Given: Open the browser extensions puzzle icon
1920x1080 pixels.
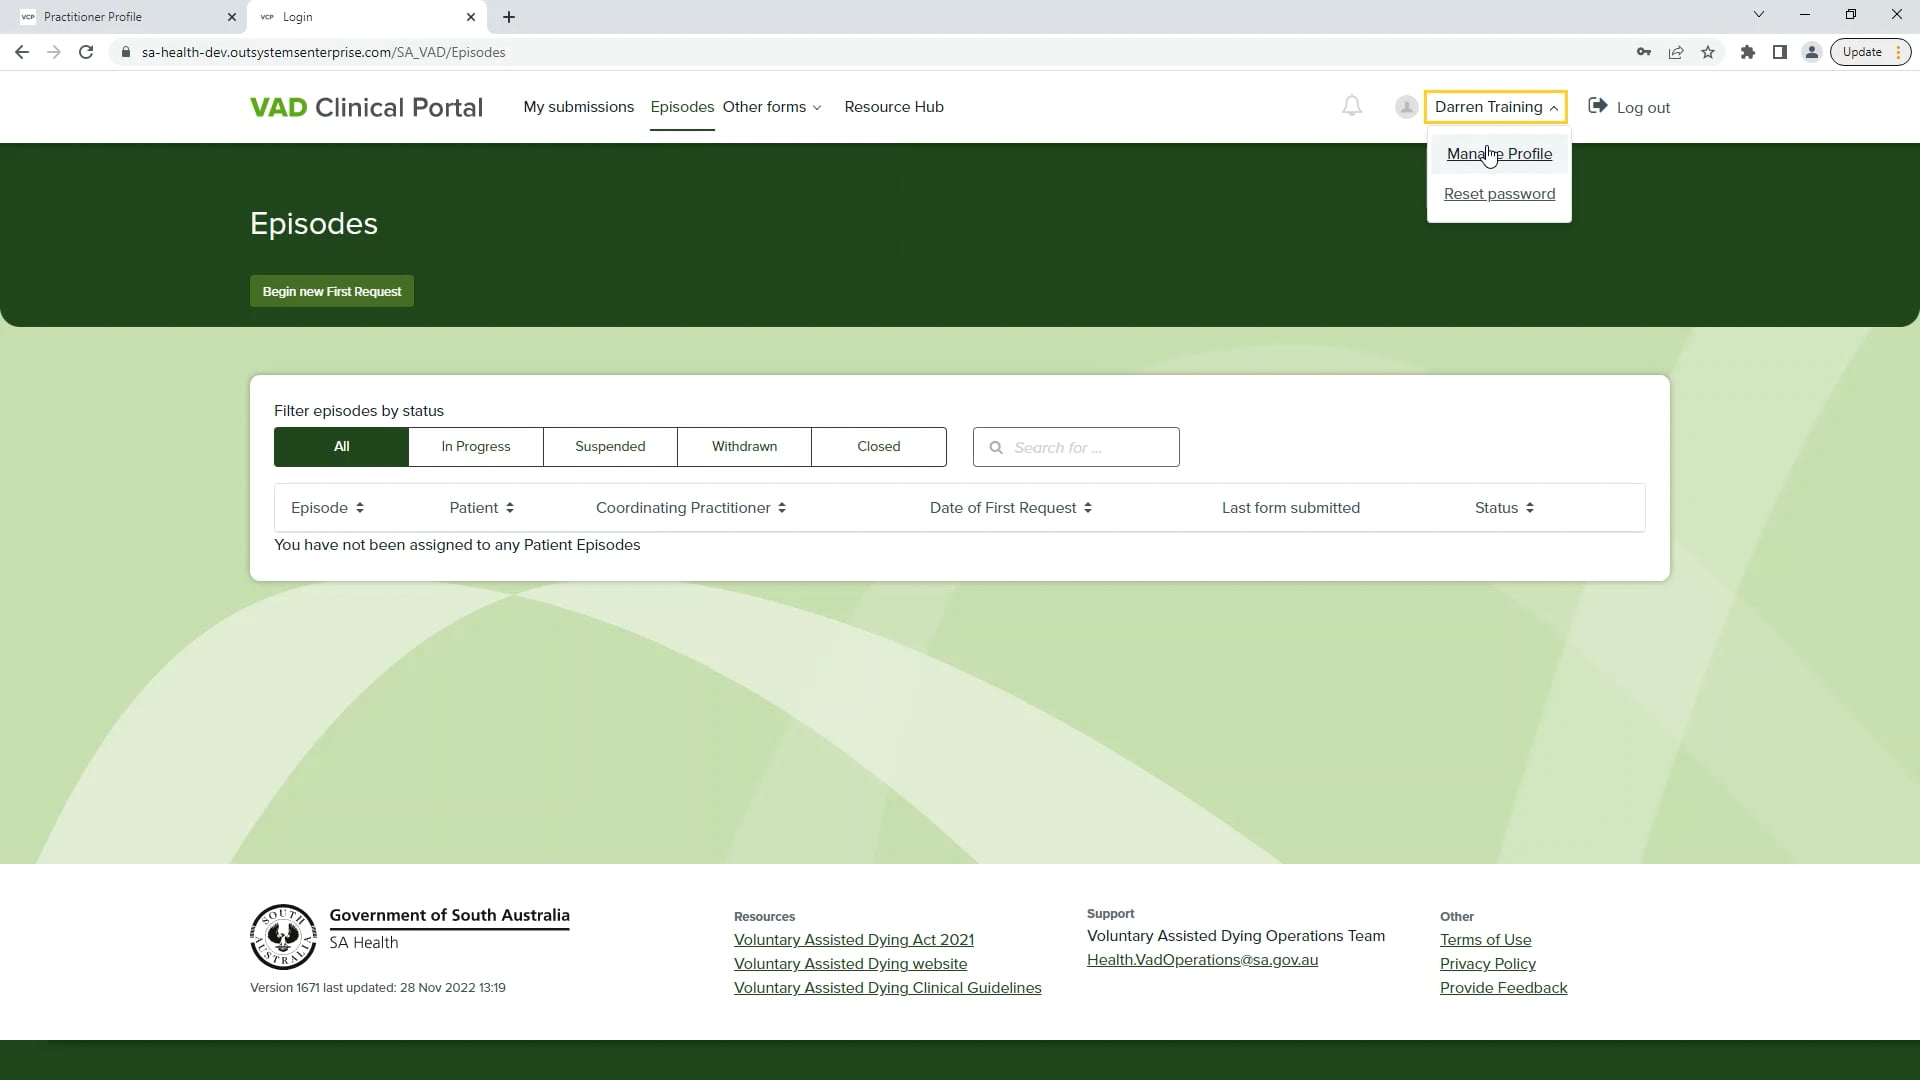Looking at the screenshot, I should click(x=1748, y=52).
